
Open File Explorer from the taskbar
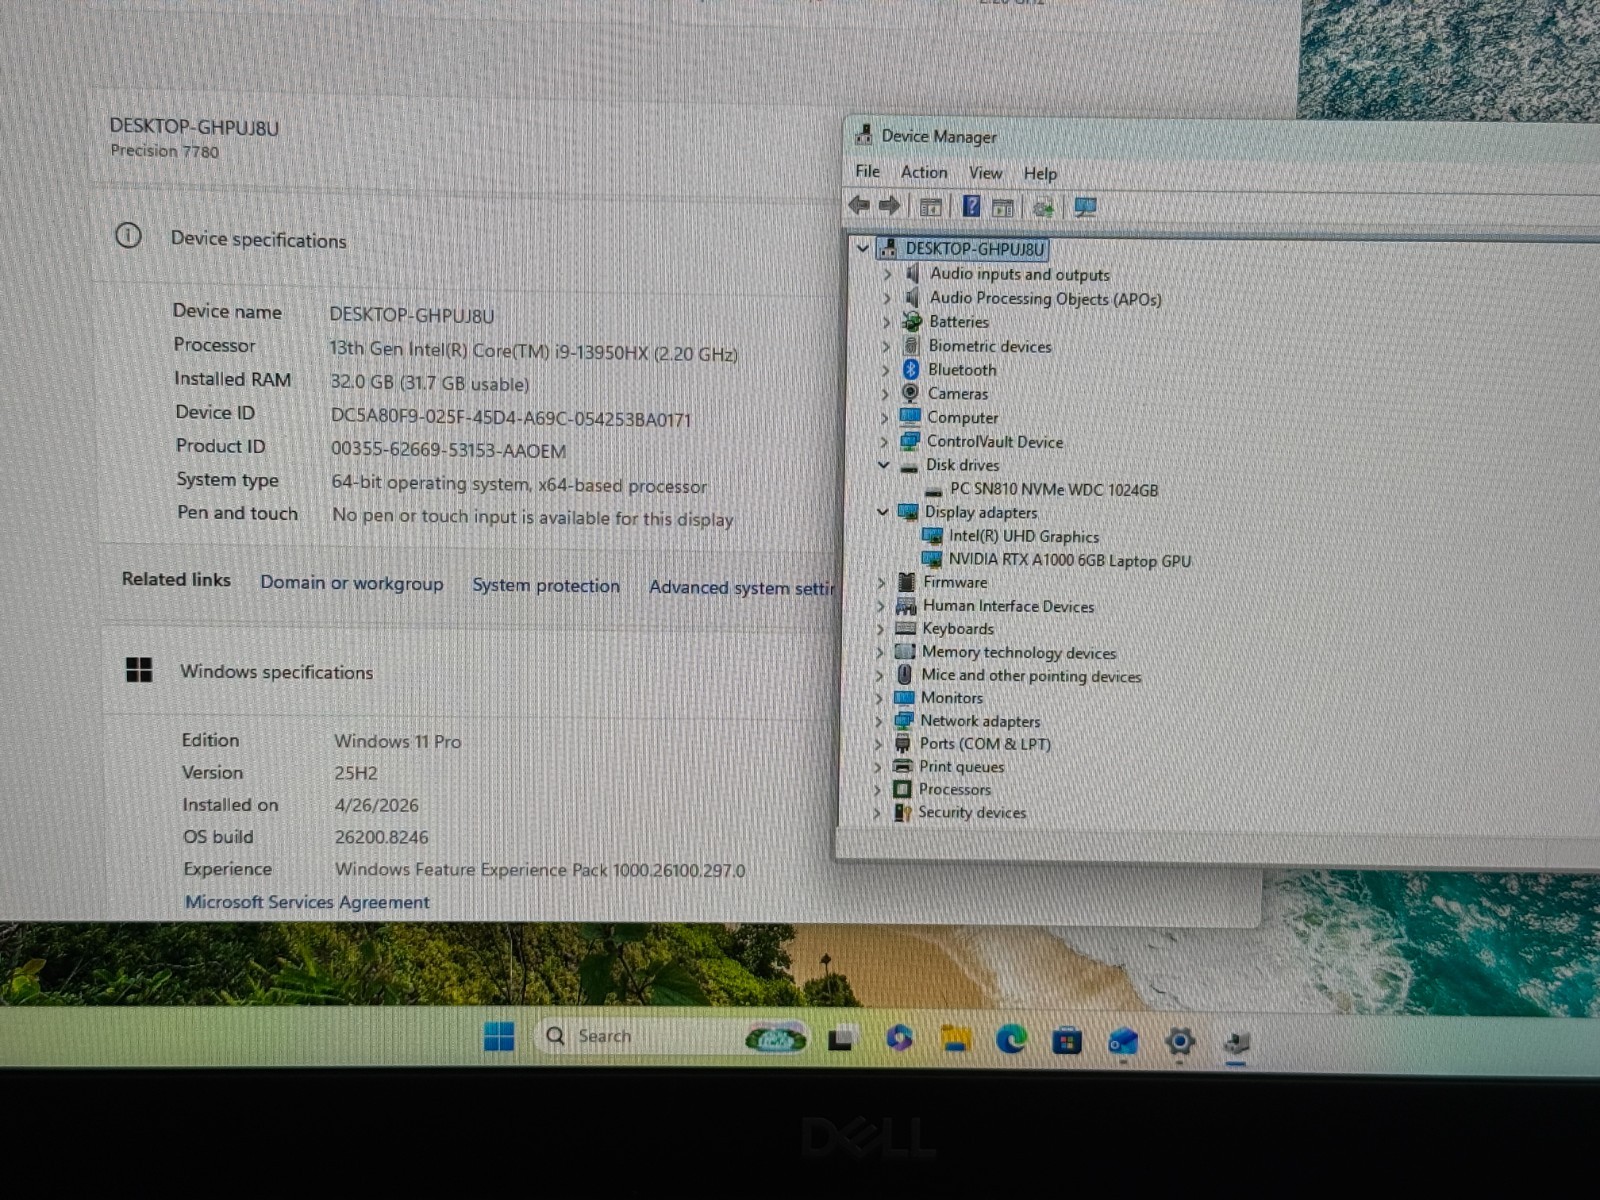956,1040
